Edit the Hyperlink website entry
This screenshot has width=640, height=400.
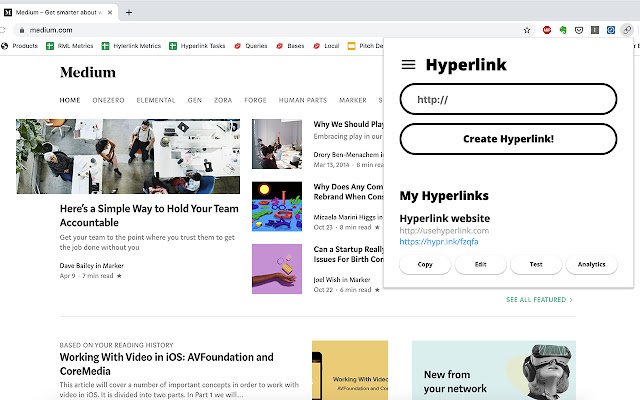click(480, 264)
